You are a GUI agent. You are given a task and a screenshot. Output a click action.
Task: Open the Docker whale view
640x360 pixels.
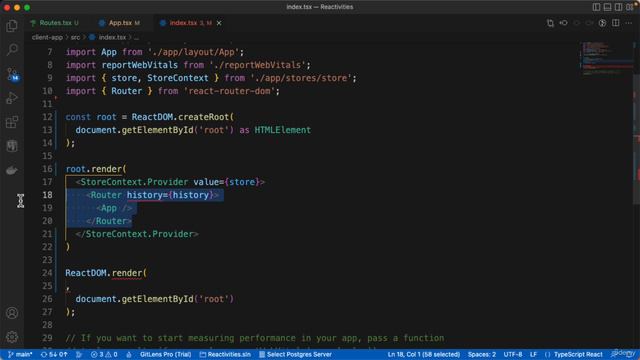coord(12,170)
